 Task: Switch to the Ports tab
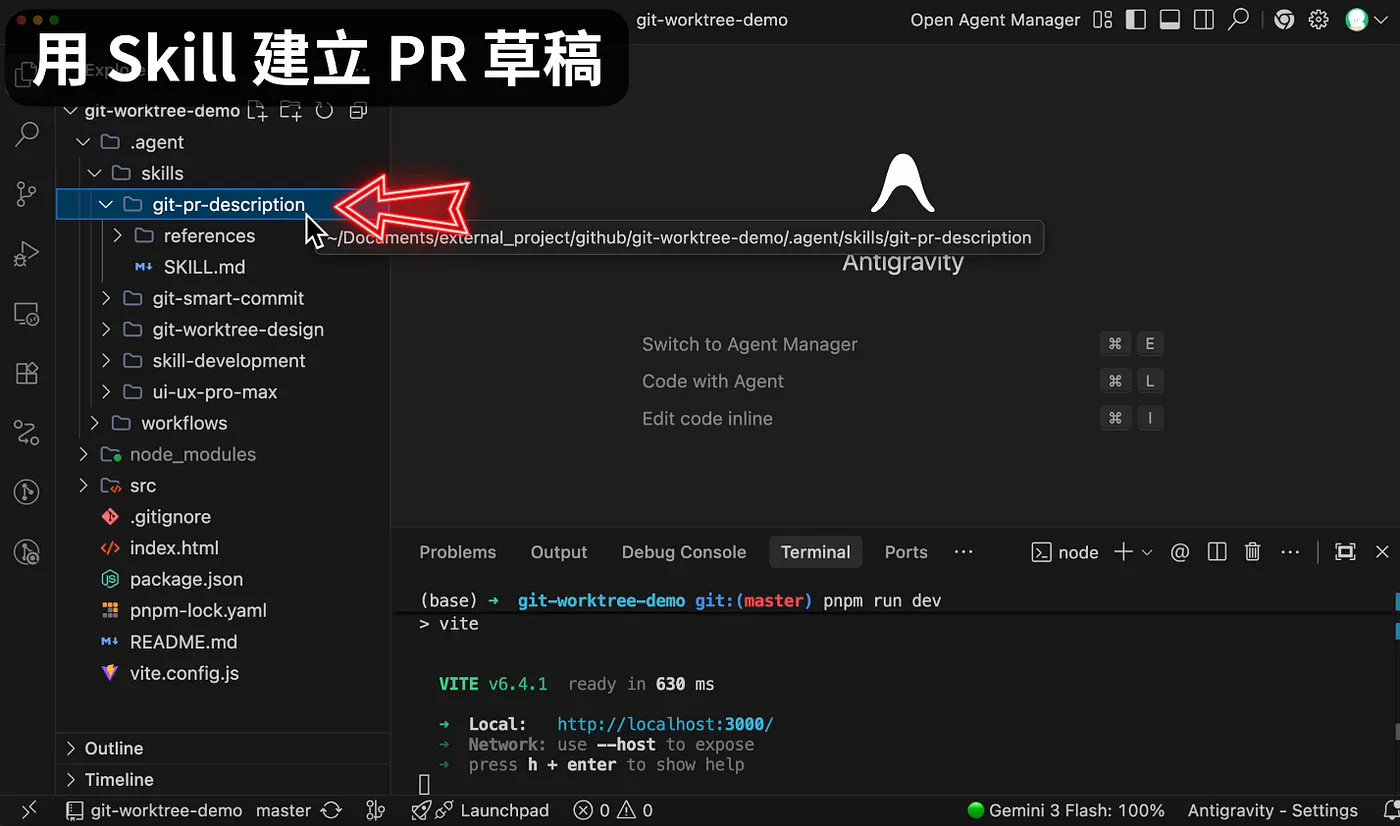coord(906,552)
